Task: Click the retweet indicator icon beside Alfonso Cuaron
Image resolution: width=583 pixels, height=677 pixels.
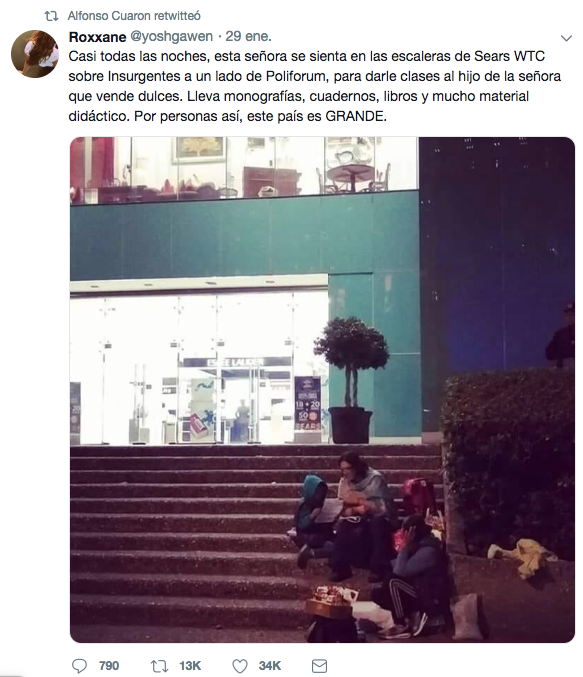Action: point(51,16)
